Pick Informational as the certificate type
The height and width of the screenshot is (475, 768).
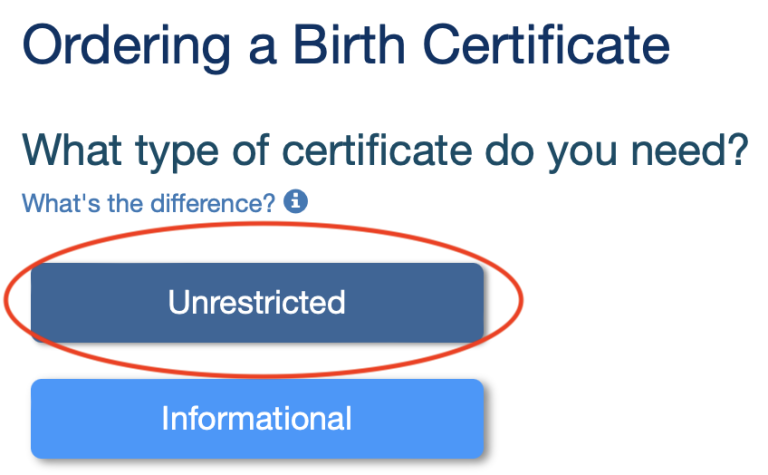tap(257, 418)
